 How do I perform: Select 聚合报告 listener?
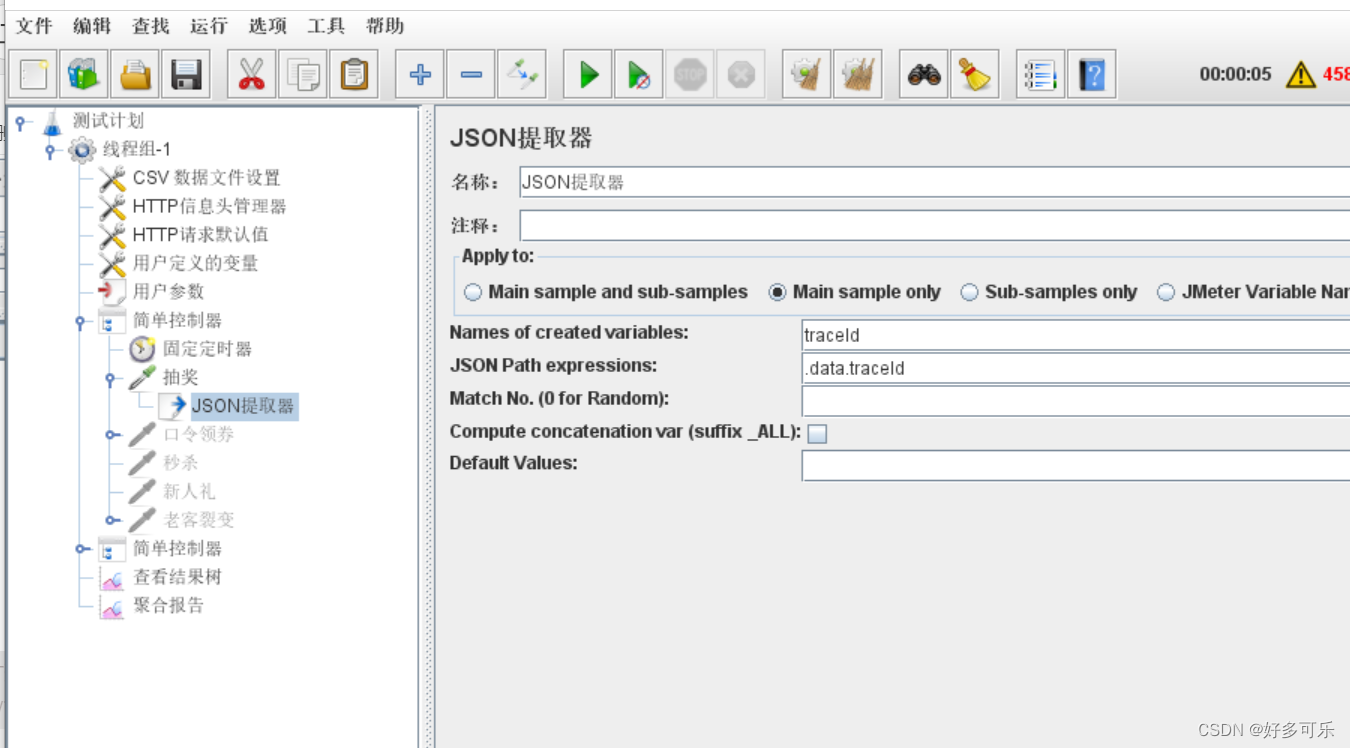coord(168,605)
